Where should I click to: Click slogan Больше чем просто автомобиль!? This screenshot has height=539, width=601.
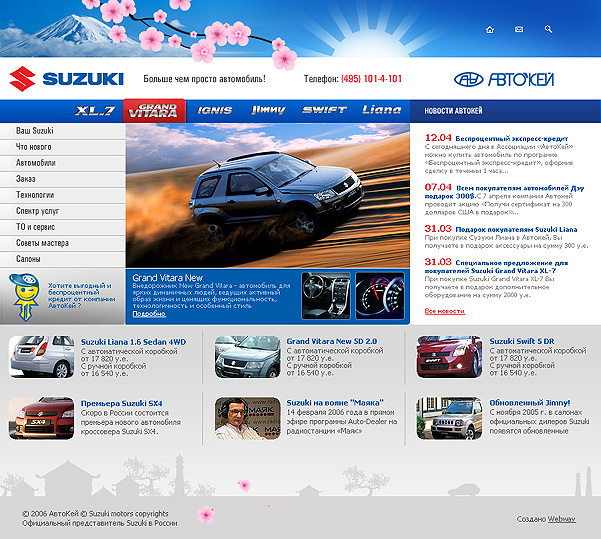[204, 79]
